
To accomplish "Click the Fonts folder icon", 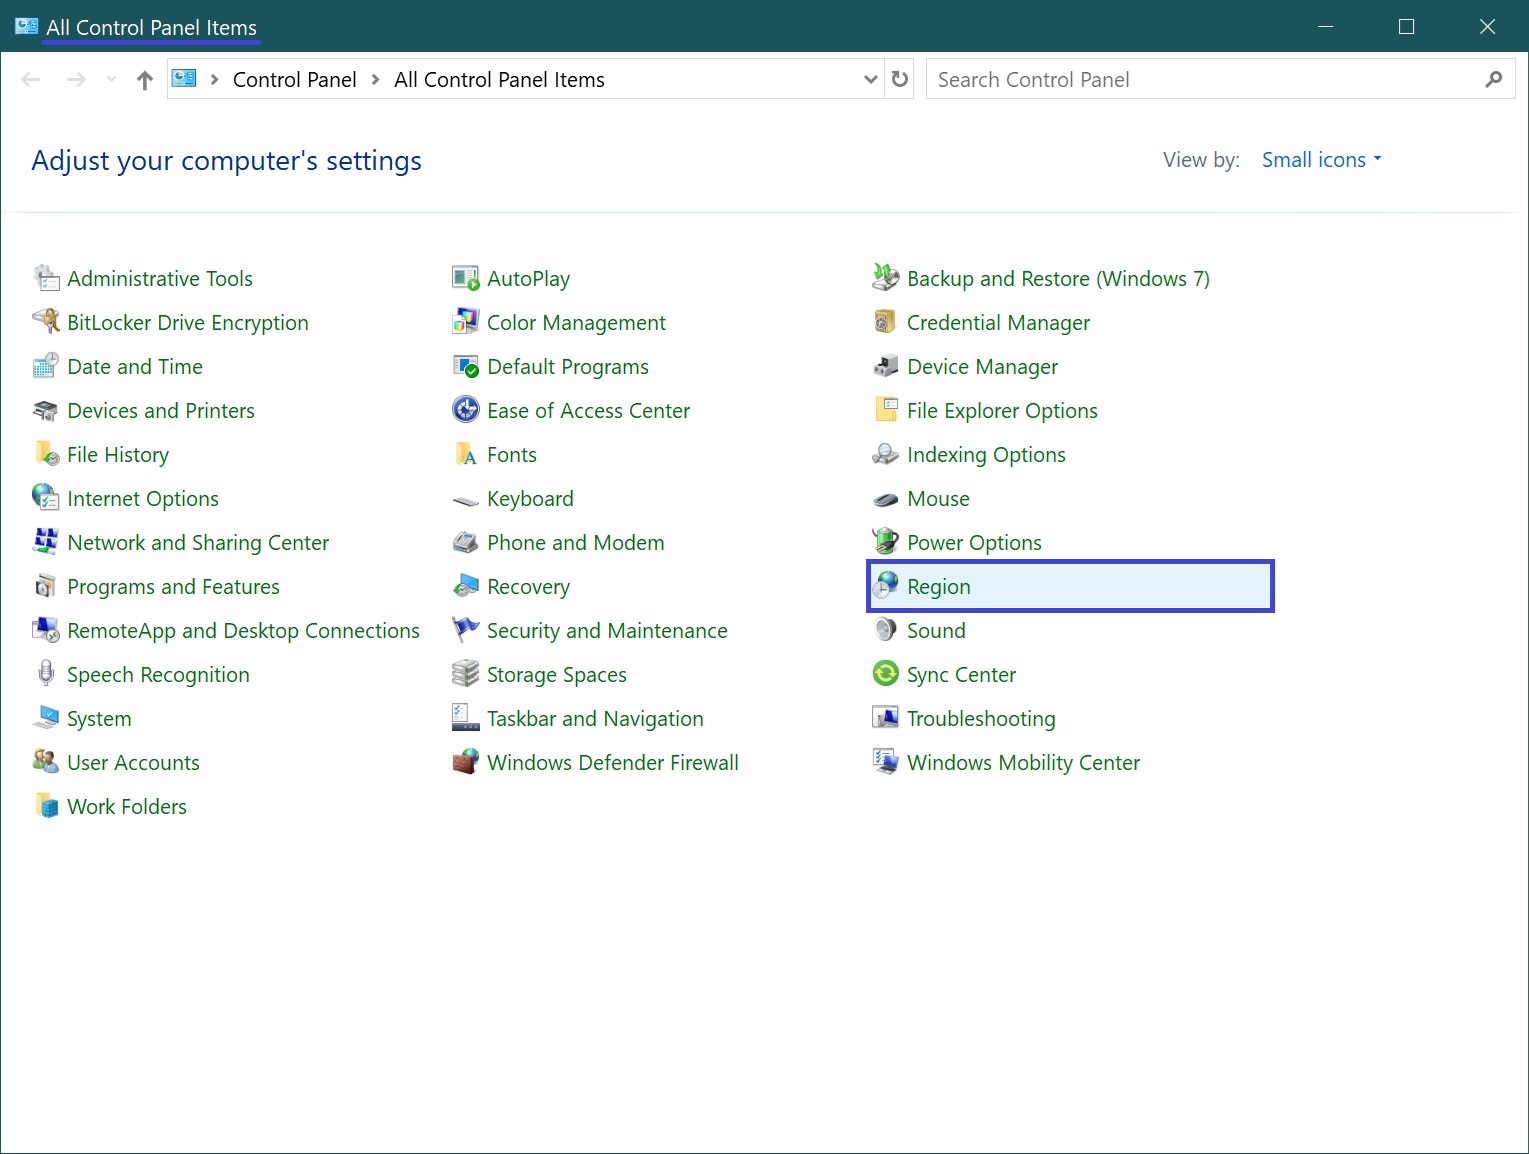I will pos(466,454).
